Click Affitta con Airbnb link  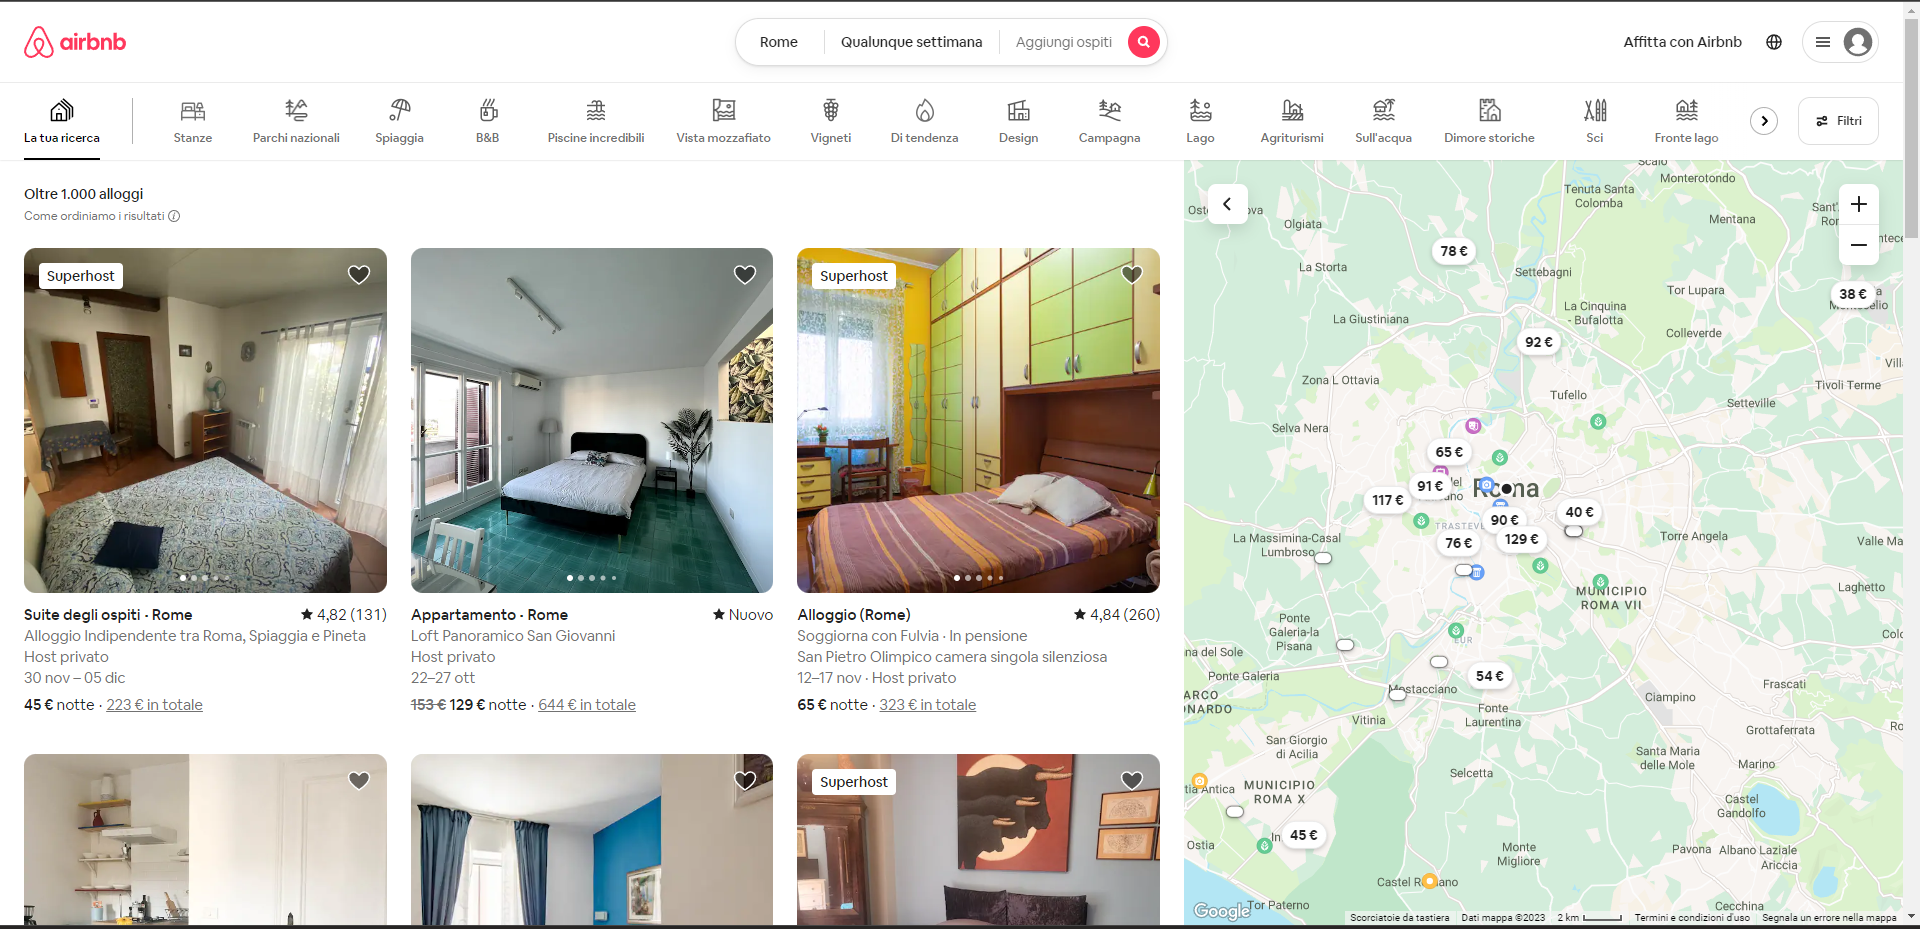point(1682,42)
